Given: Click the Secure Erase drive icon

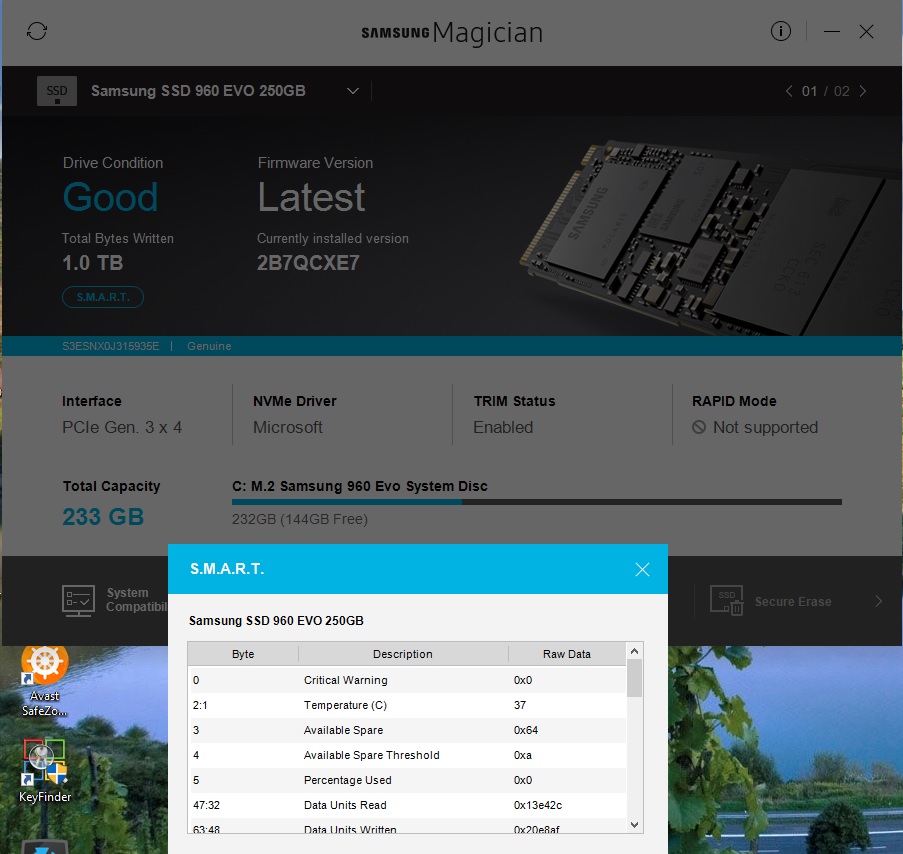Looking at the screenshot, I should (727, 601).
